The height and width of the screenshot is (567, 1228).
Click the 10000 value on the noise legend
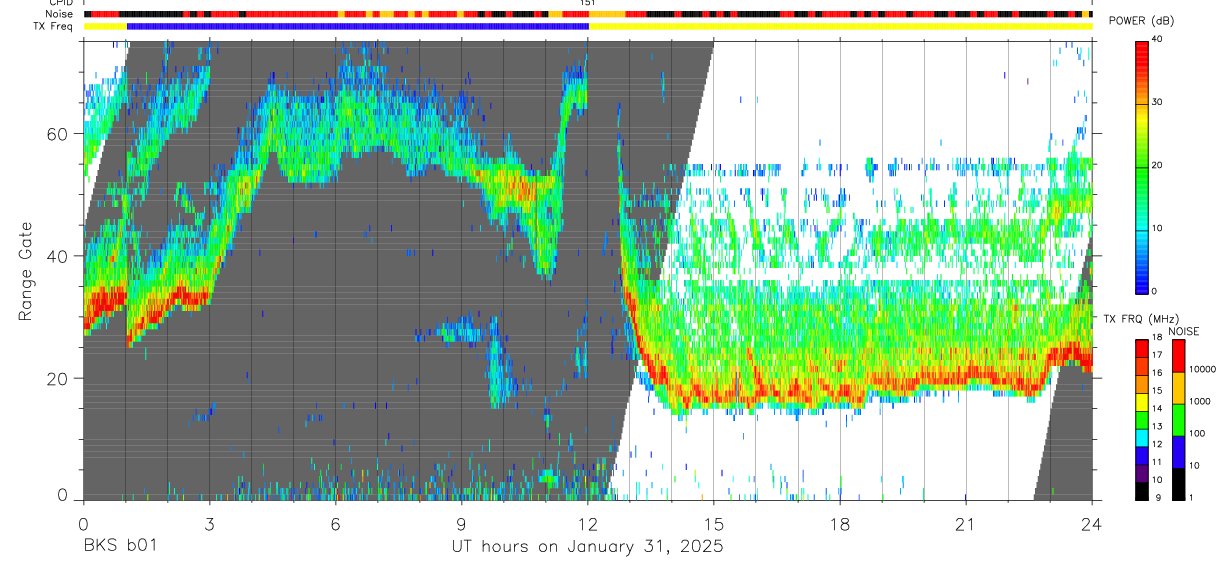[x=1203, y=369]
